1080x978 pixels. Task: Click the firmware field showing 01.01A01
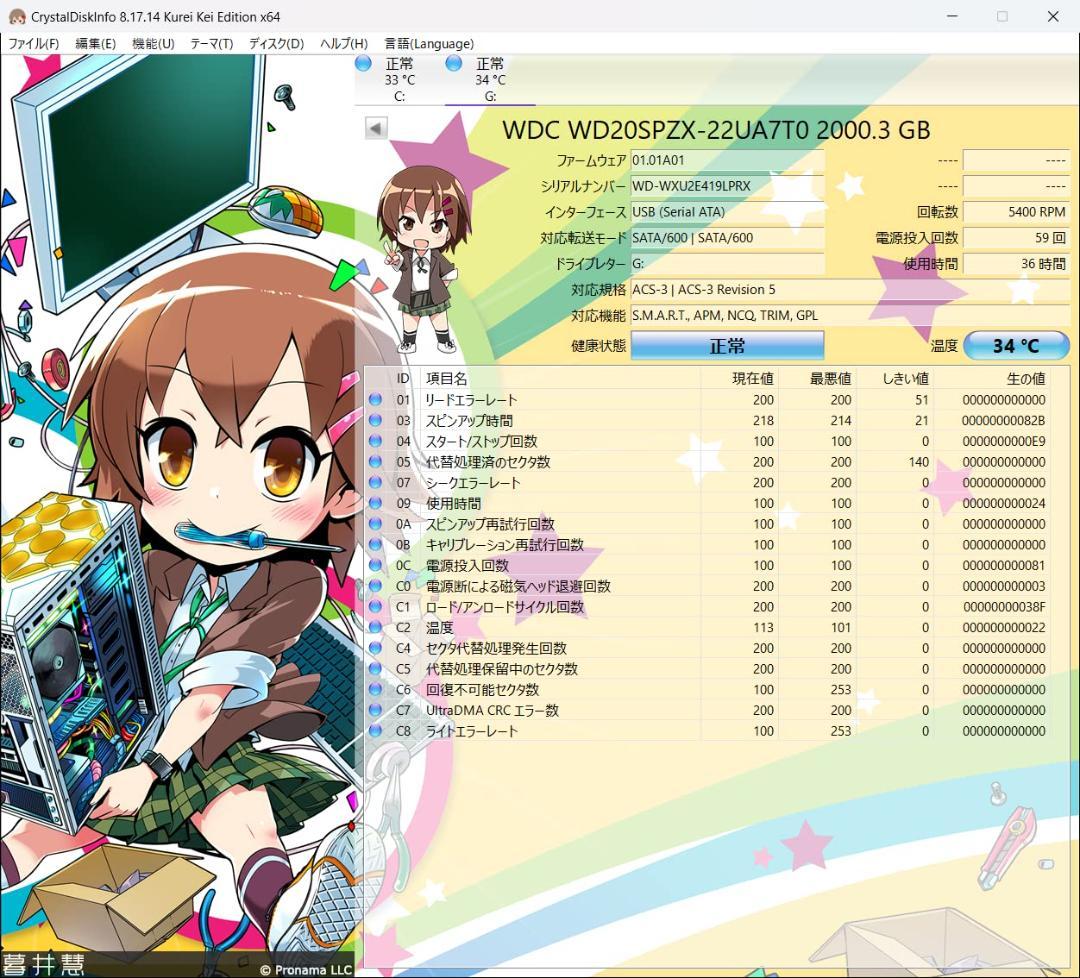[727, 160]
